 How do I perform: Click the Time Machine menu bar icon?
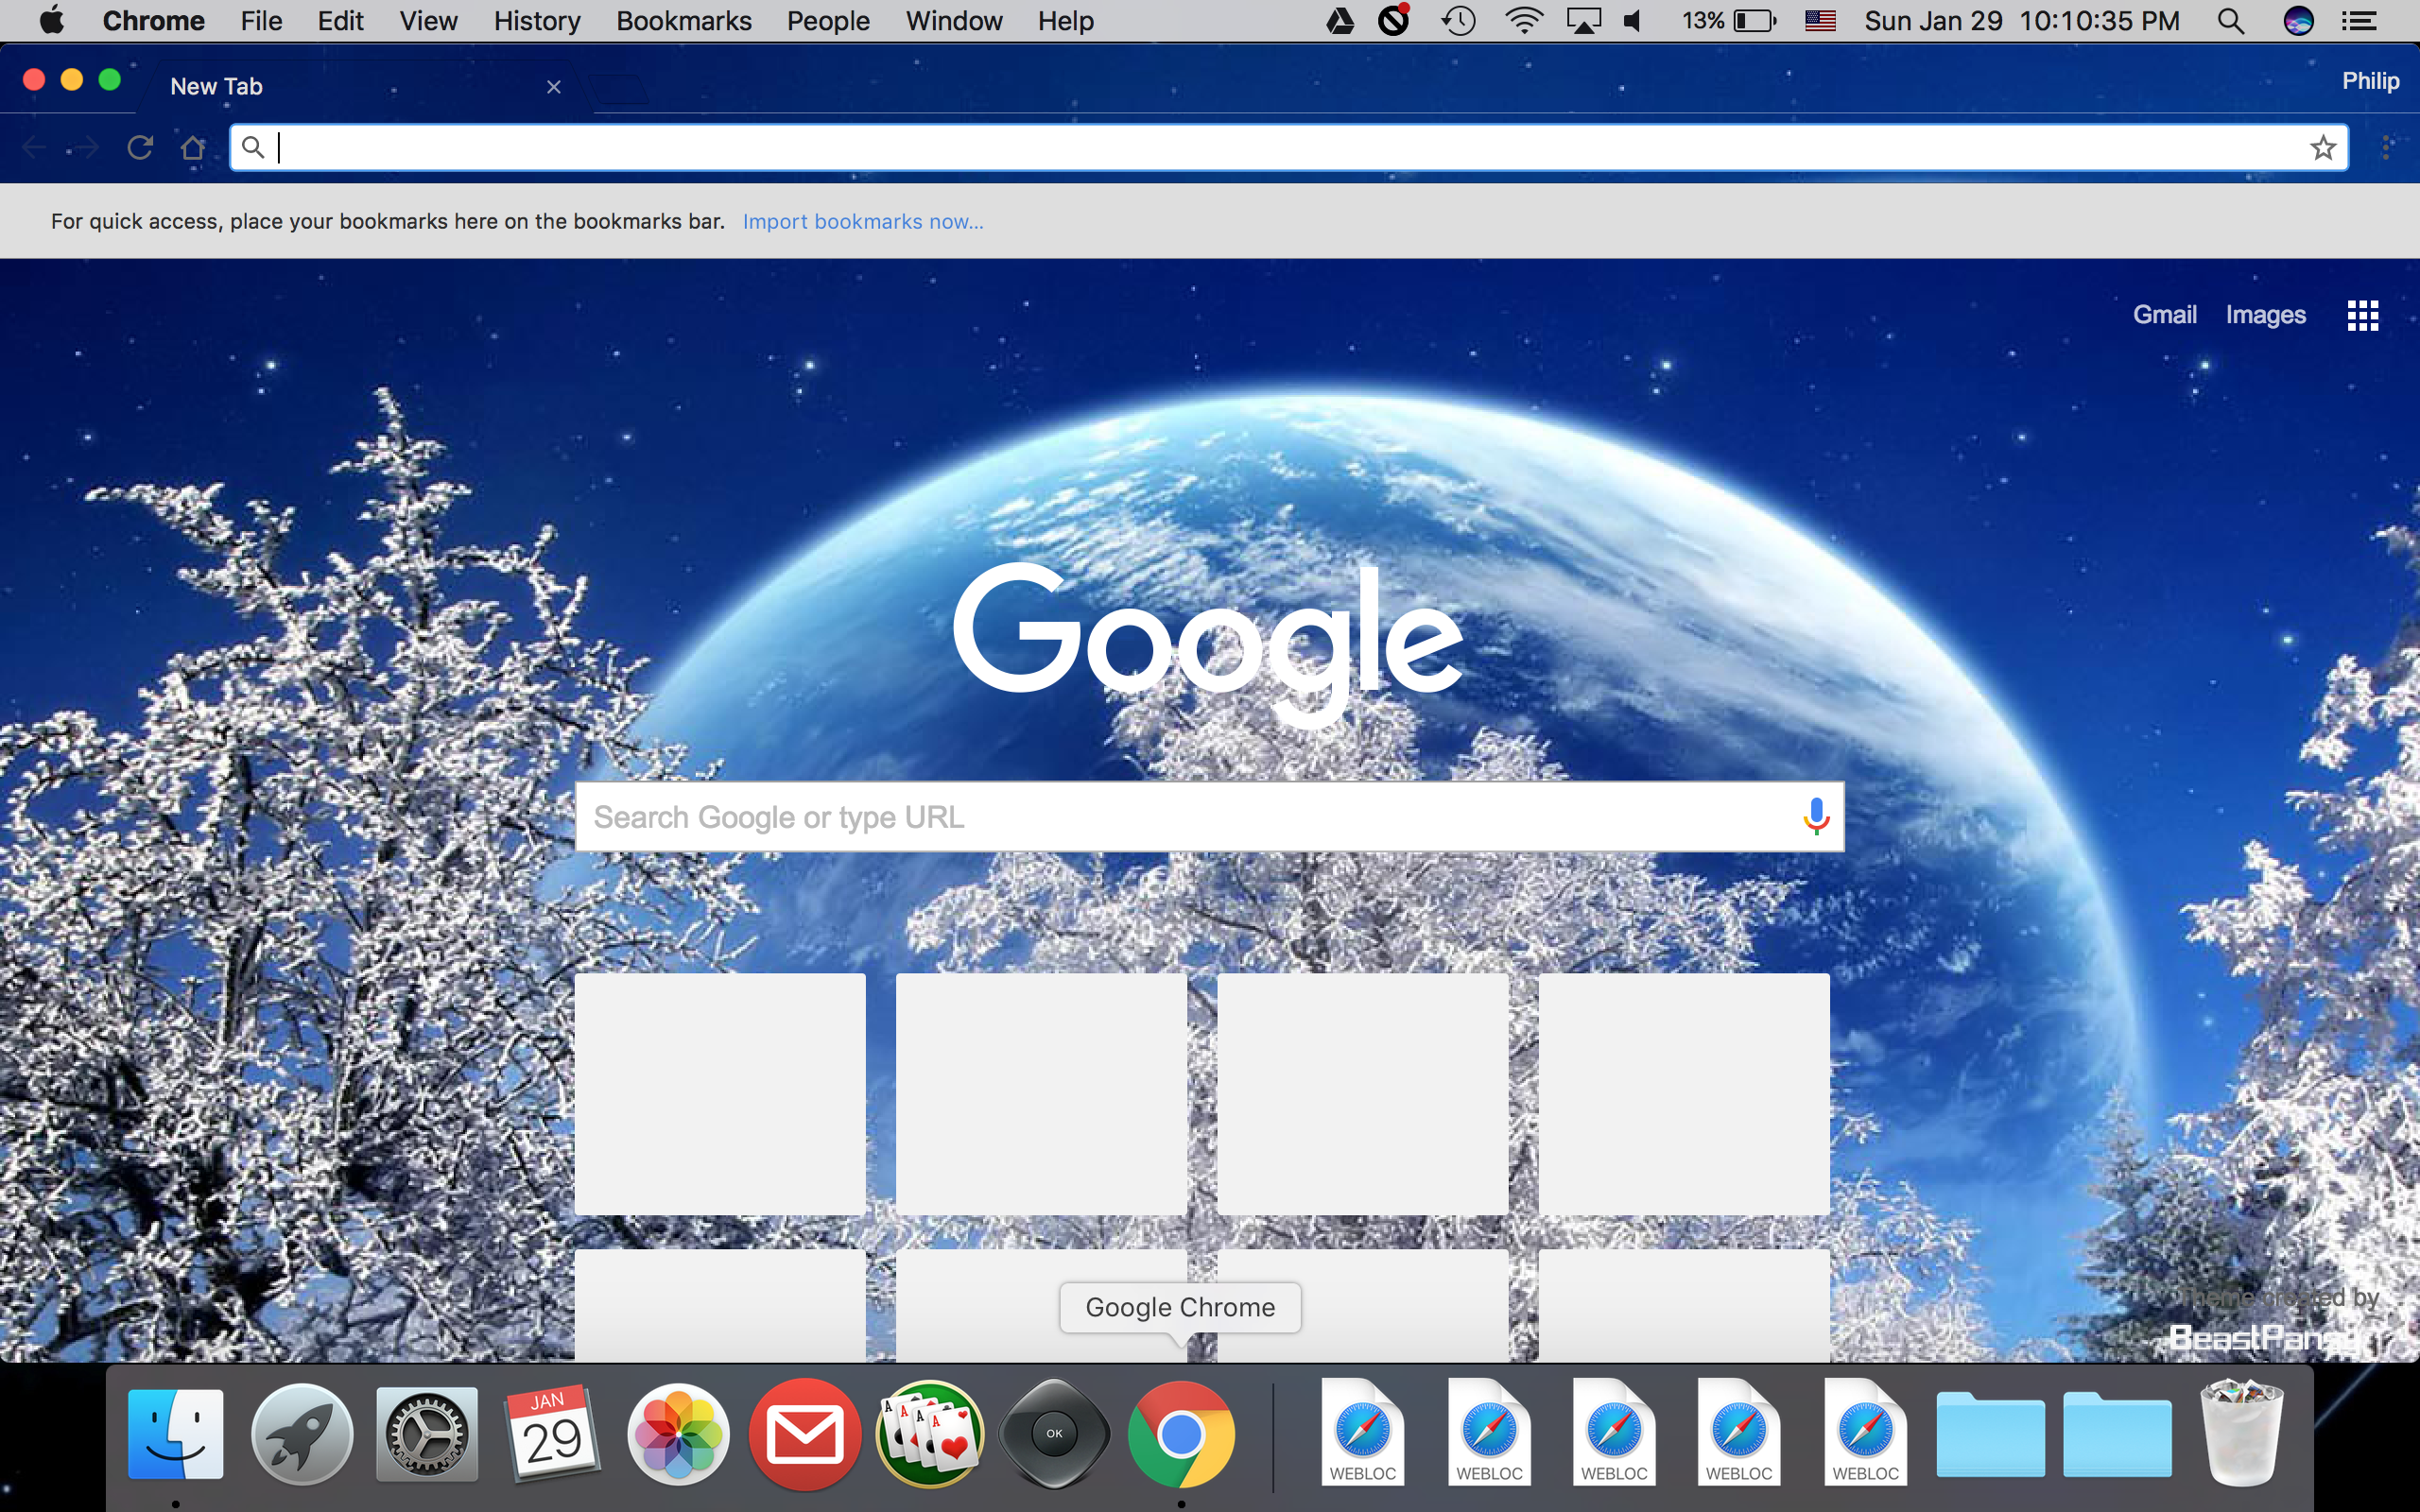pos(1458,21)
